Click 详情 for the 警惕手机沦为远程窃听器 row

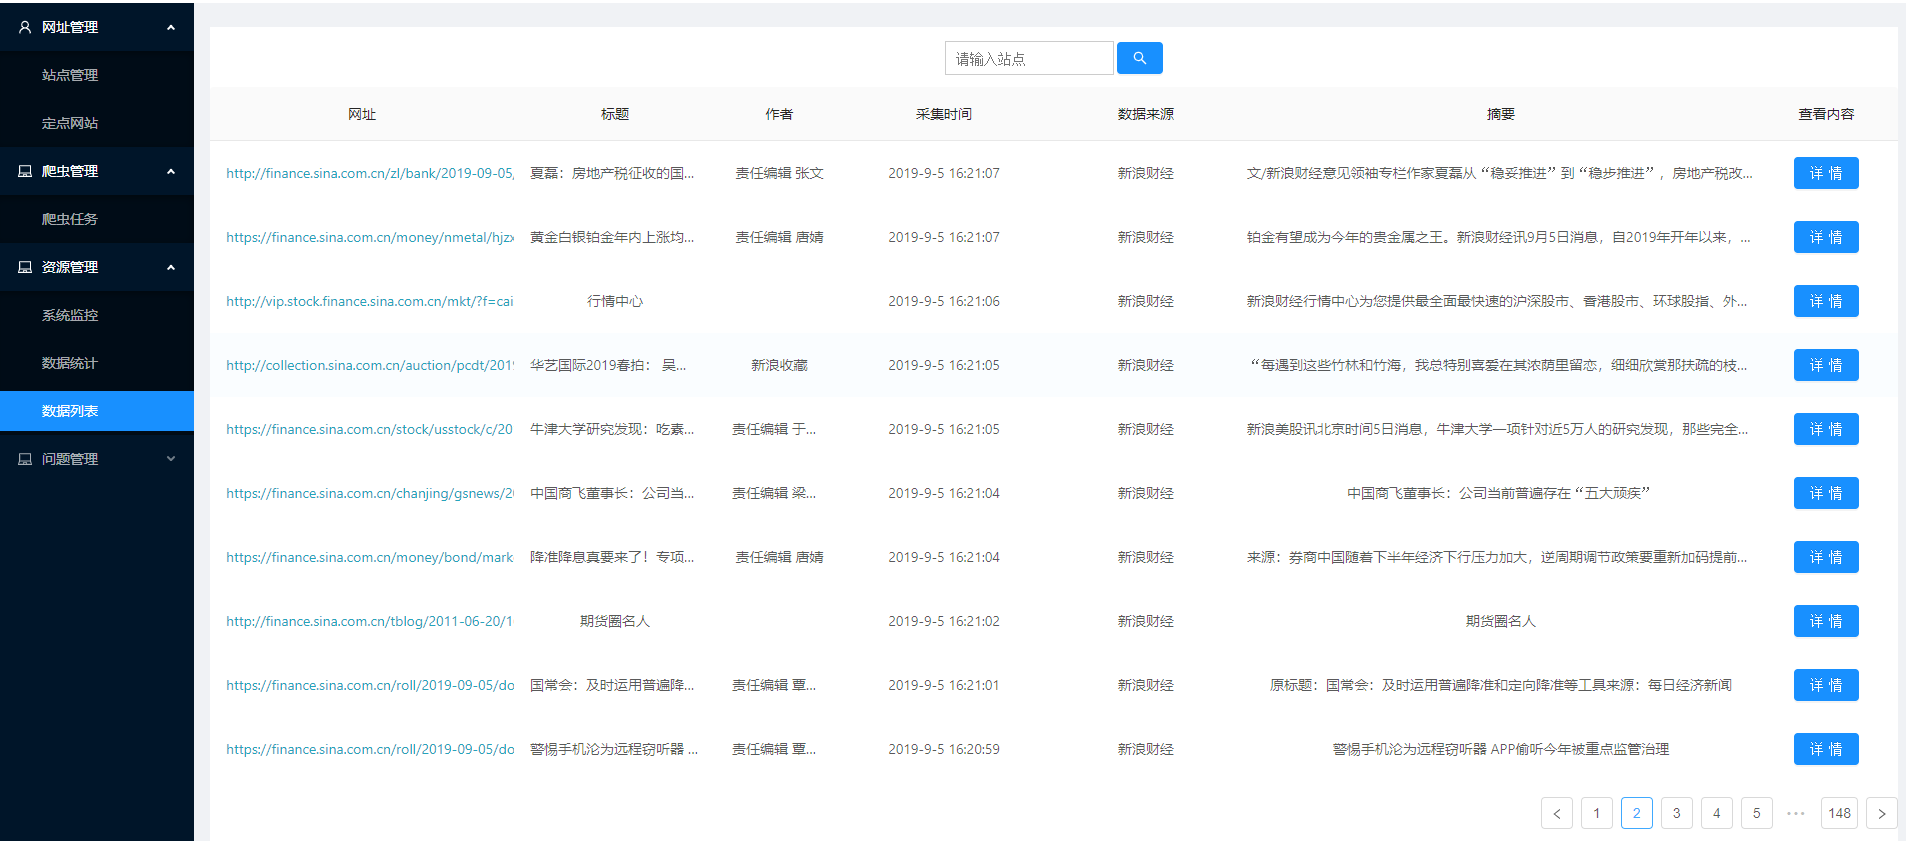click(x=1826, y=749)
